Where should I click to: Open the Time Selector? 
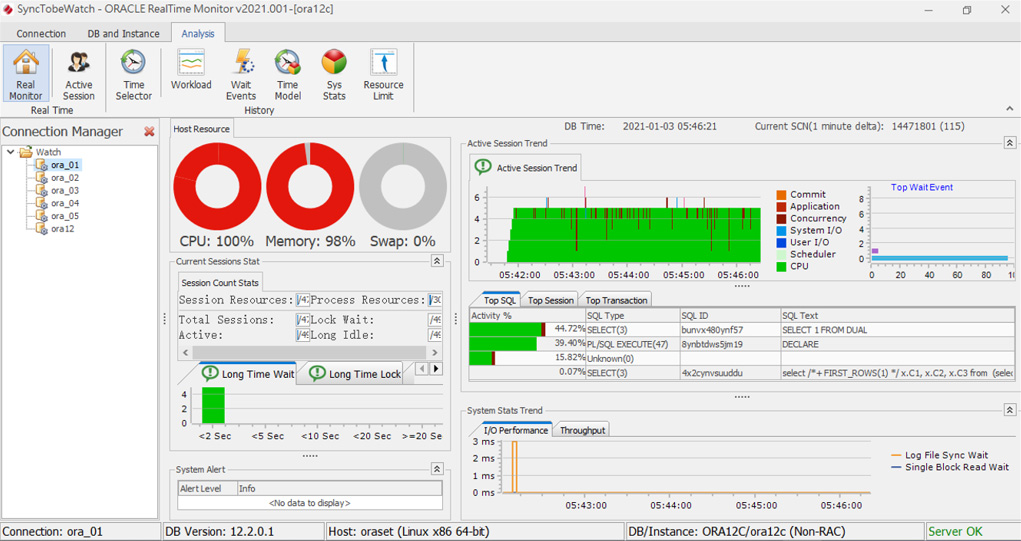point(133,74)
